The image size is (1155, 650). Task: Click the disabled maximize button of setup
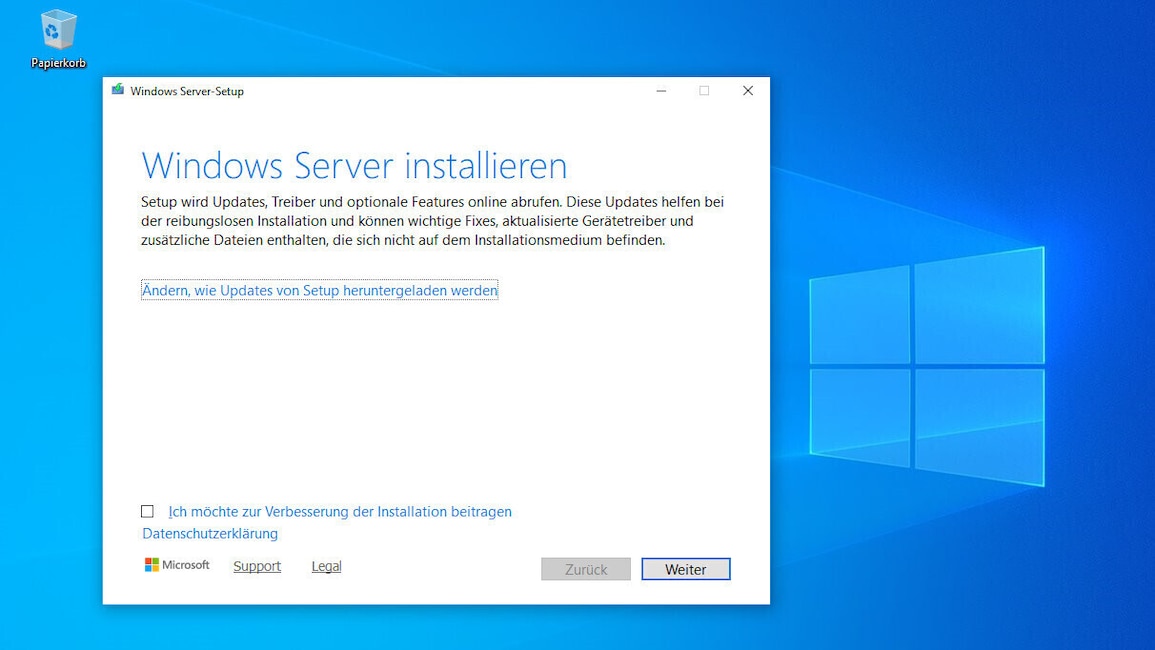click(x=704, y=91)
